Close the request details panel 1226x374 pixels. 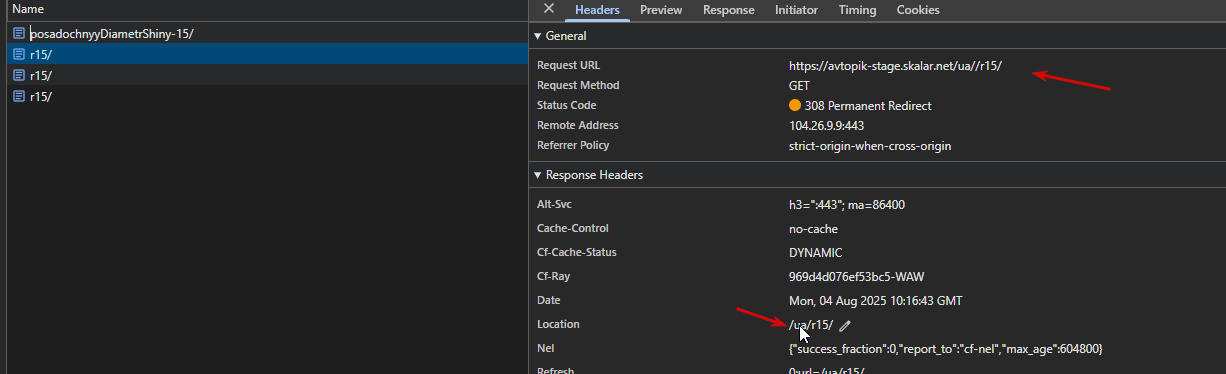(x=548, y=9)
